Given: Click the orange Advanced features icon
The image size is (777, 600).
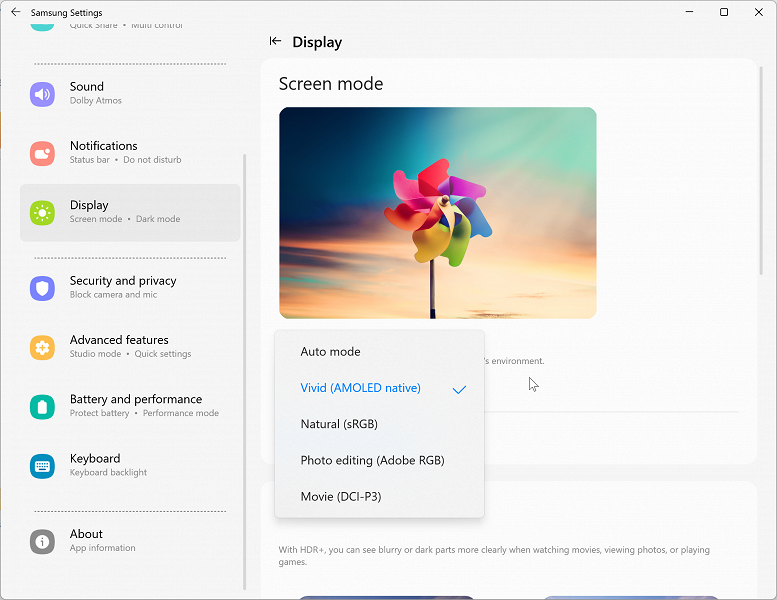Looking at the screenshot, I should pyautogui.click(x=42, y=348).
